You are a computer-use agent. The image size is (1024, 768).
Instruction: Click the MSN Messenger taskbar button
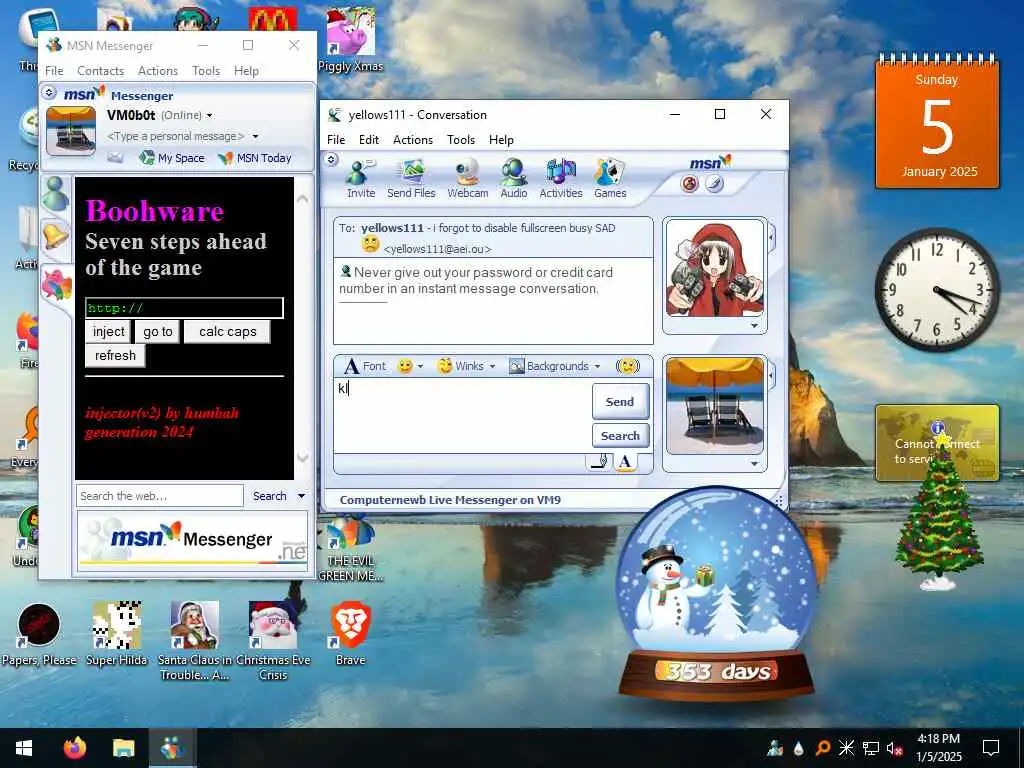[172, 748]
